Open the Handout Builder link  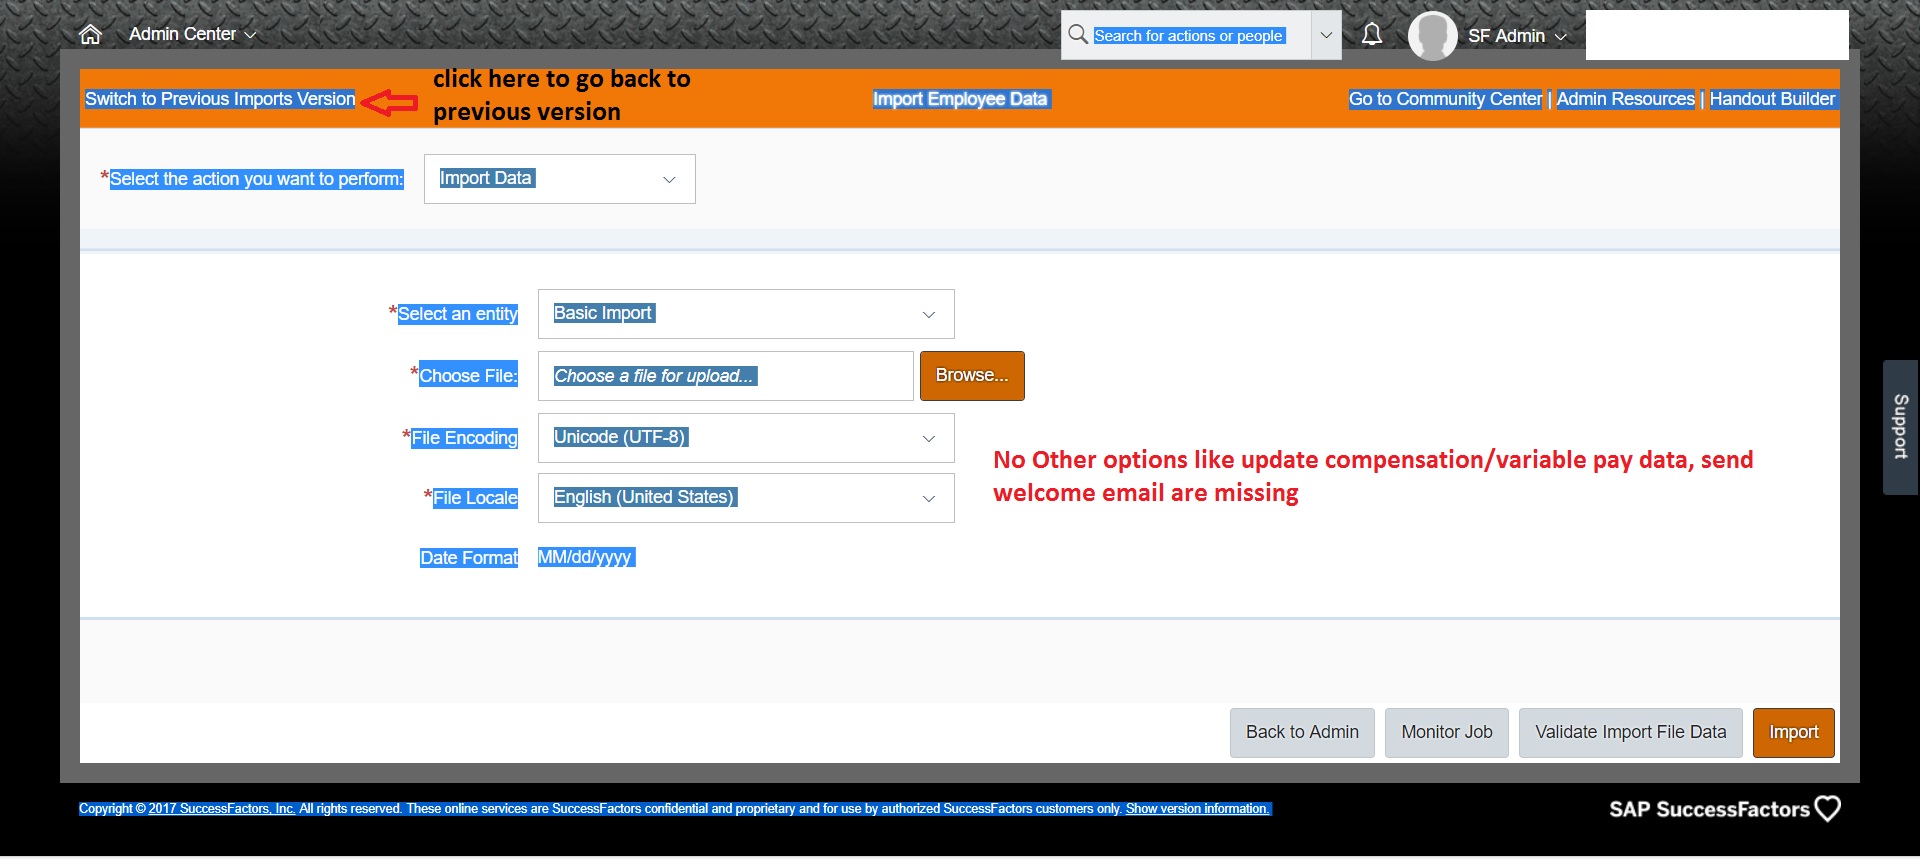pos(1772,99)
